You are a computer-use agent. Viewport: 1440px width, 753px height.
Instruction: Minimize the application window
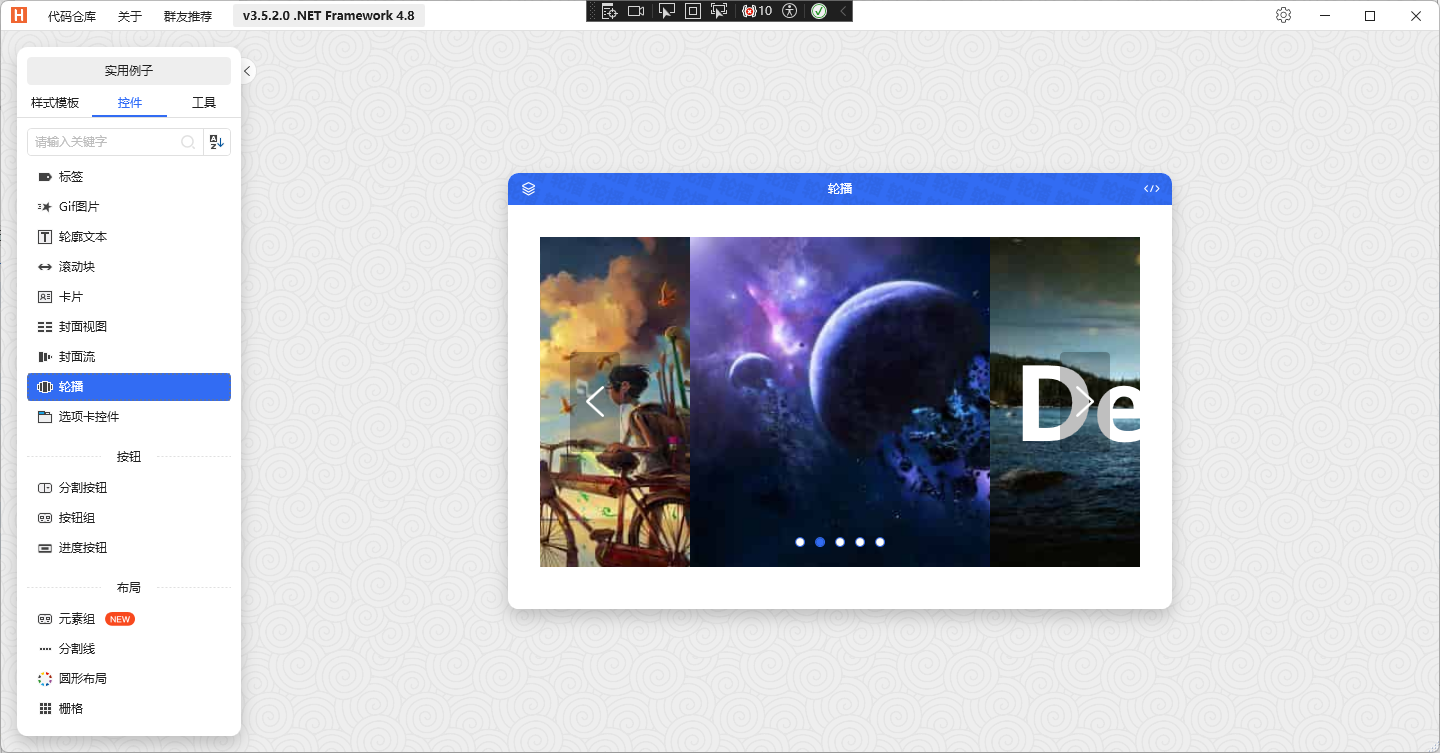[1324, 15]
